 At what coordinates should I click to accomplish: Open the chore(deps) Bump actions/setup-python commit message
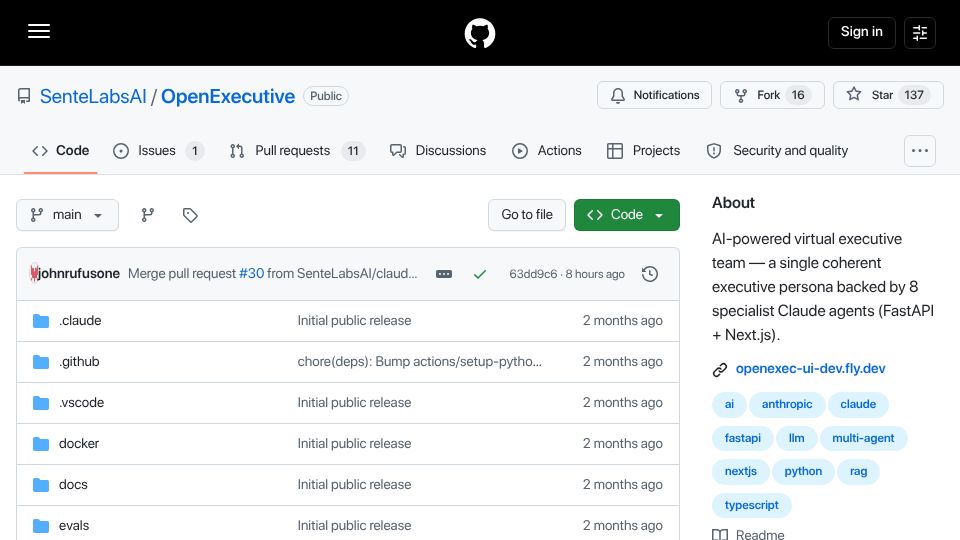coord(419,362)
